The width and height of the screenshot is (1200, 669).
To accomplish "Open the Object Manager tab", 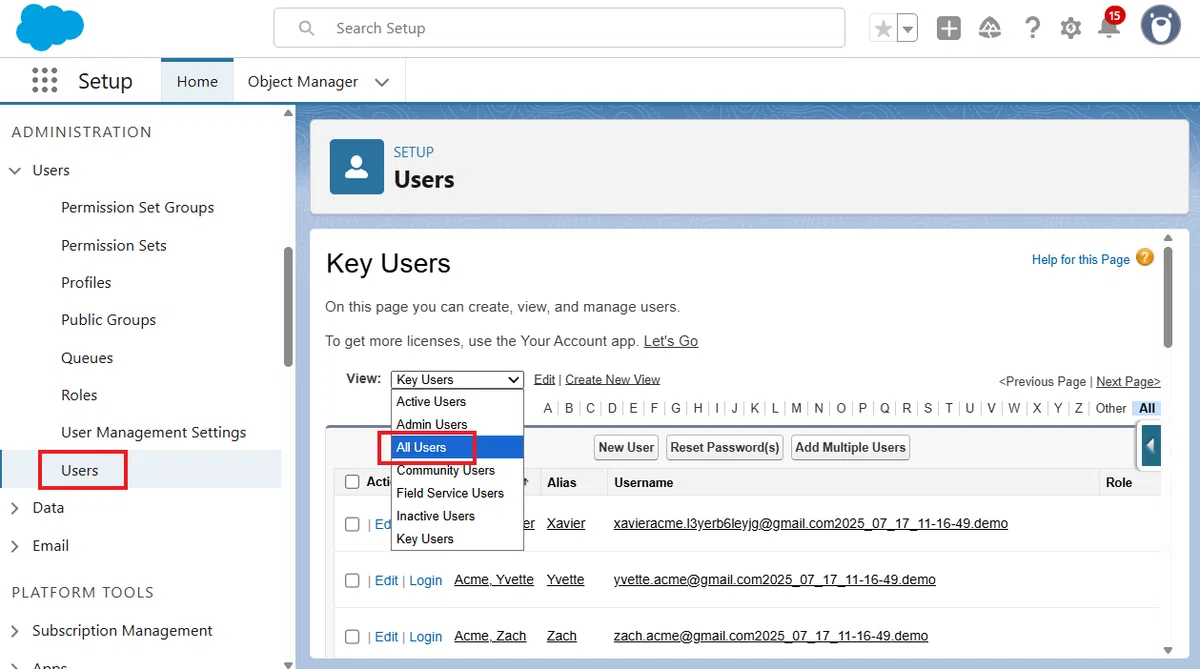I will (x=303, y=82).
